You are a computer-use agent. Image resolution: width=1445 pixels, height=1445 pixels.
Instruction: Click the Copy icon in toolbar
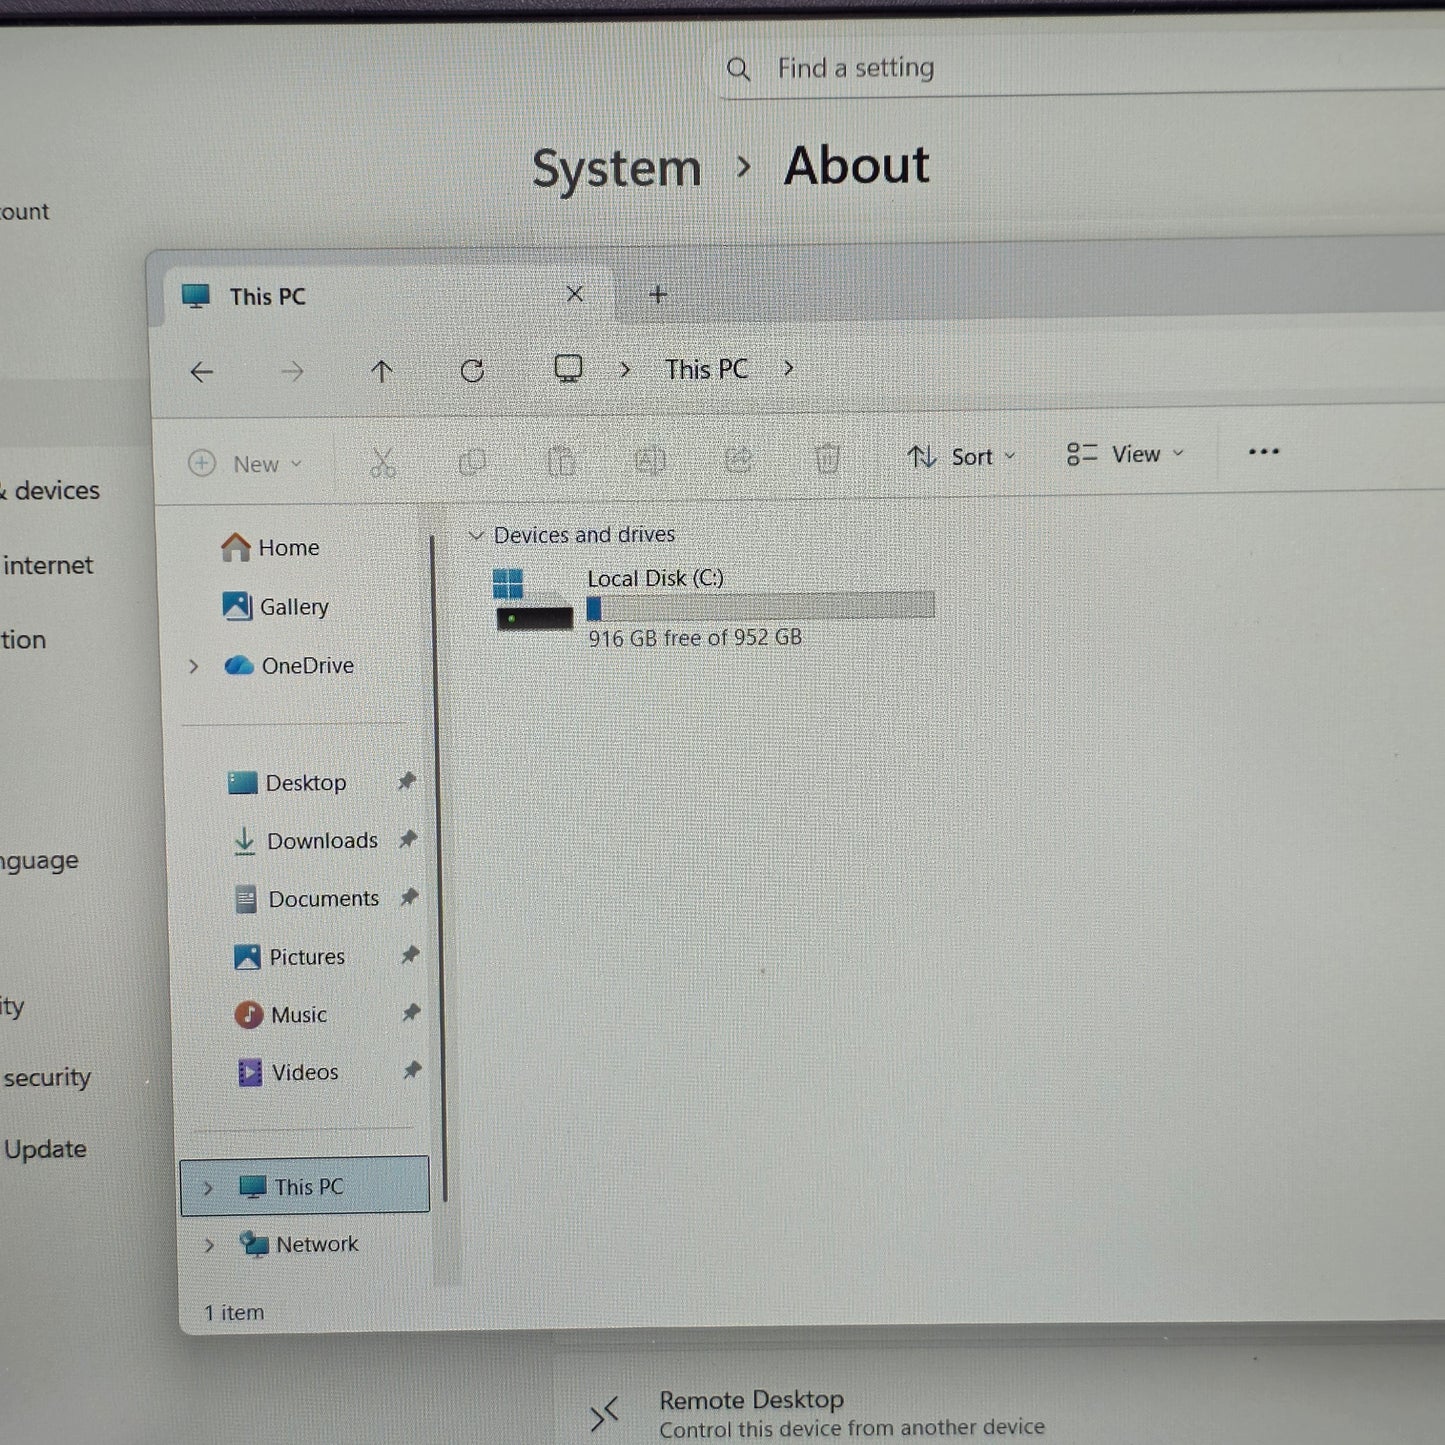472,461
